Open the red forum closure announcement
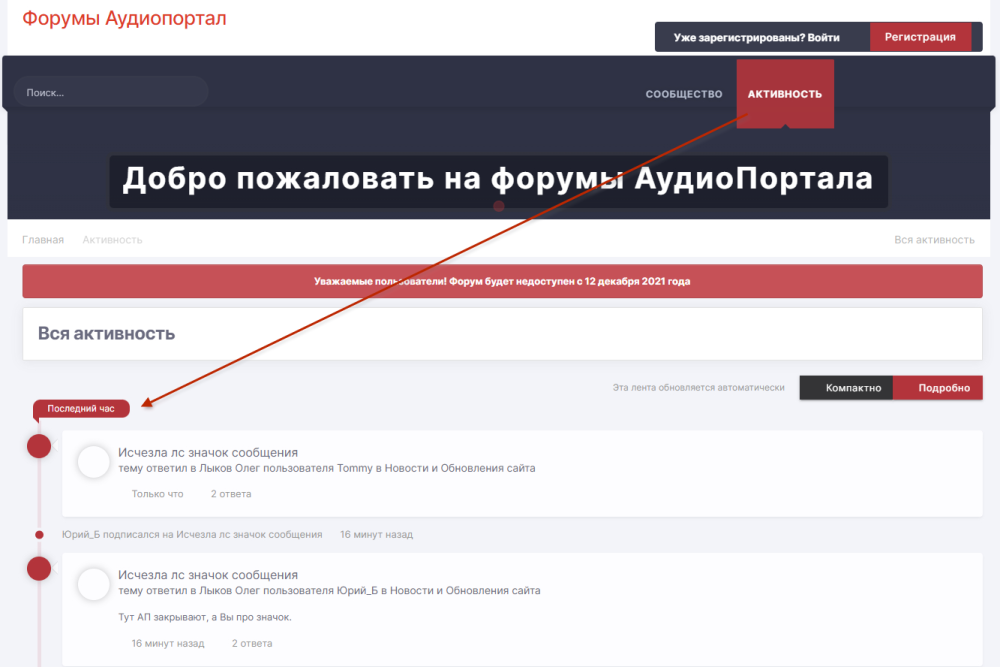Image resolution: width=1000 pixels, height=667 pixels. point(501,282)
